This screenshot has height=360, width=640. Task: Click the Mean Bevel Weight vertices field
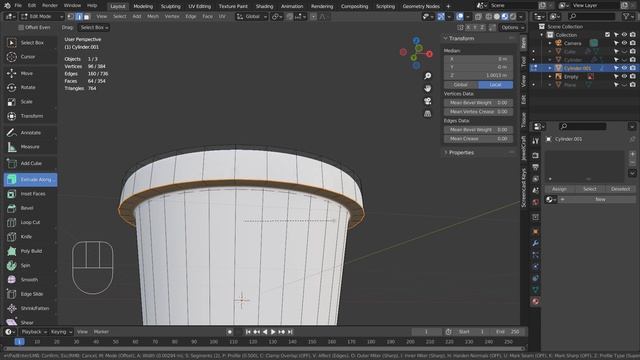click(x=478, y=102)
